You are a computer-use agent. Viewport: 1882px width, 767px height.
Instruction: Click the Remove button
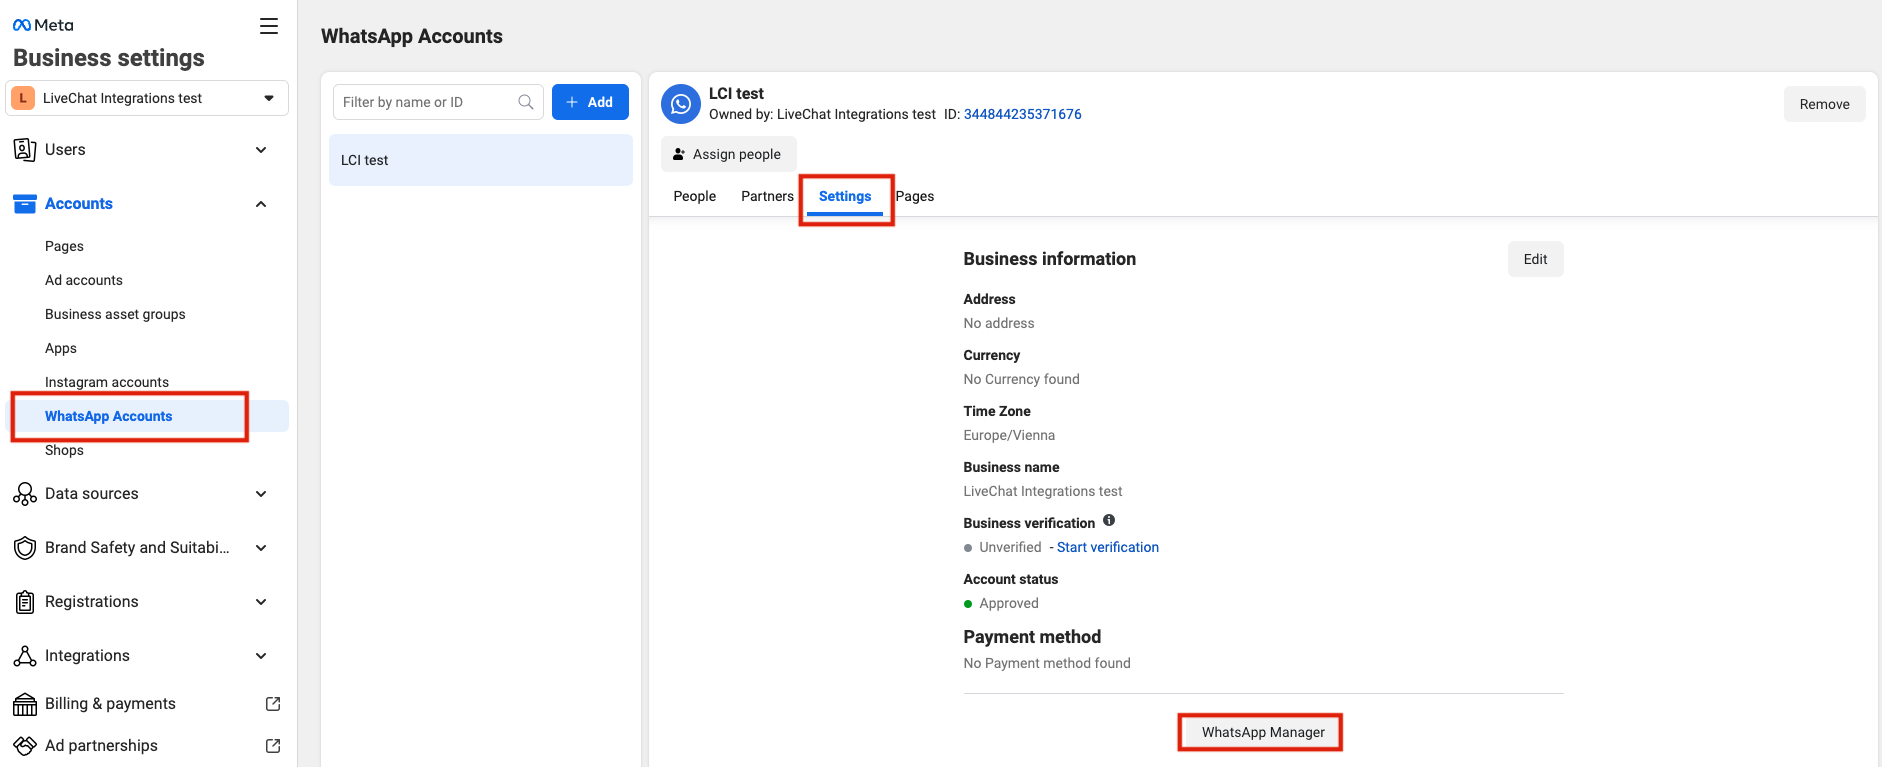point(1824,104)
